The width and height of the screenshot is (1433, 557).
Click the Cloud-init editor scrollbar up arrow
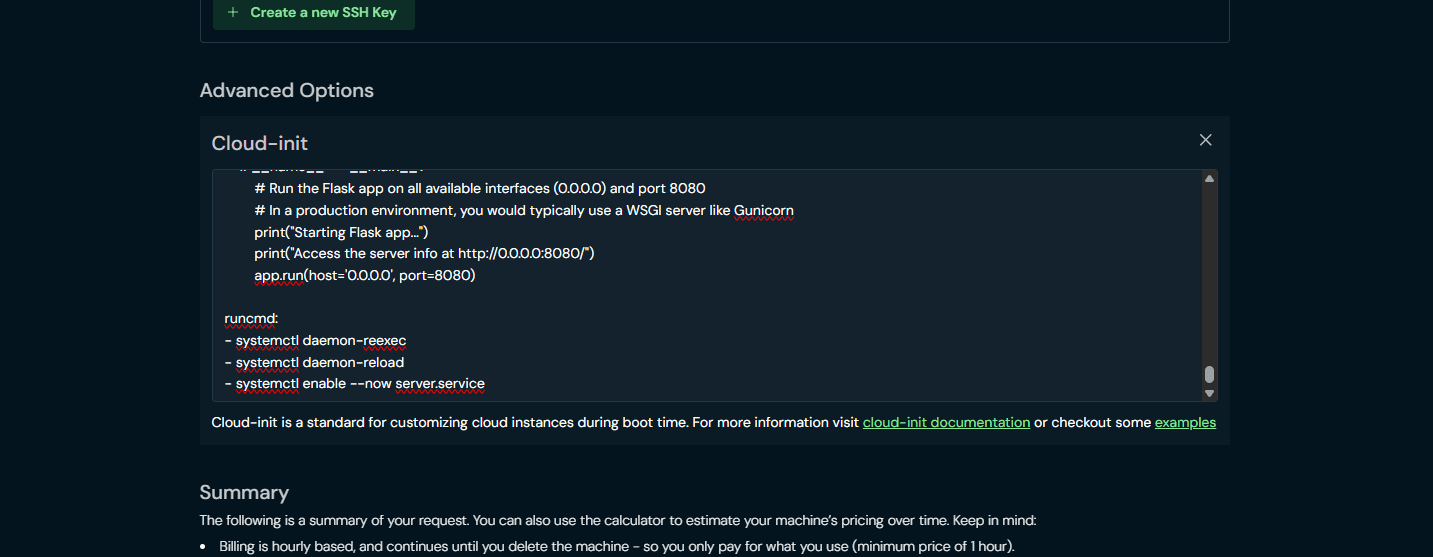1209,179
